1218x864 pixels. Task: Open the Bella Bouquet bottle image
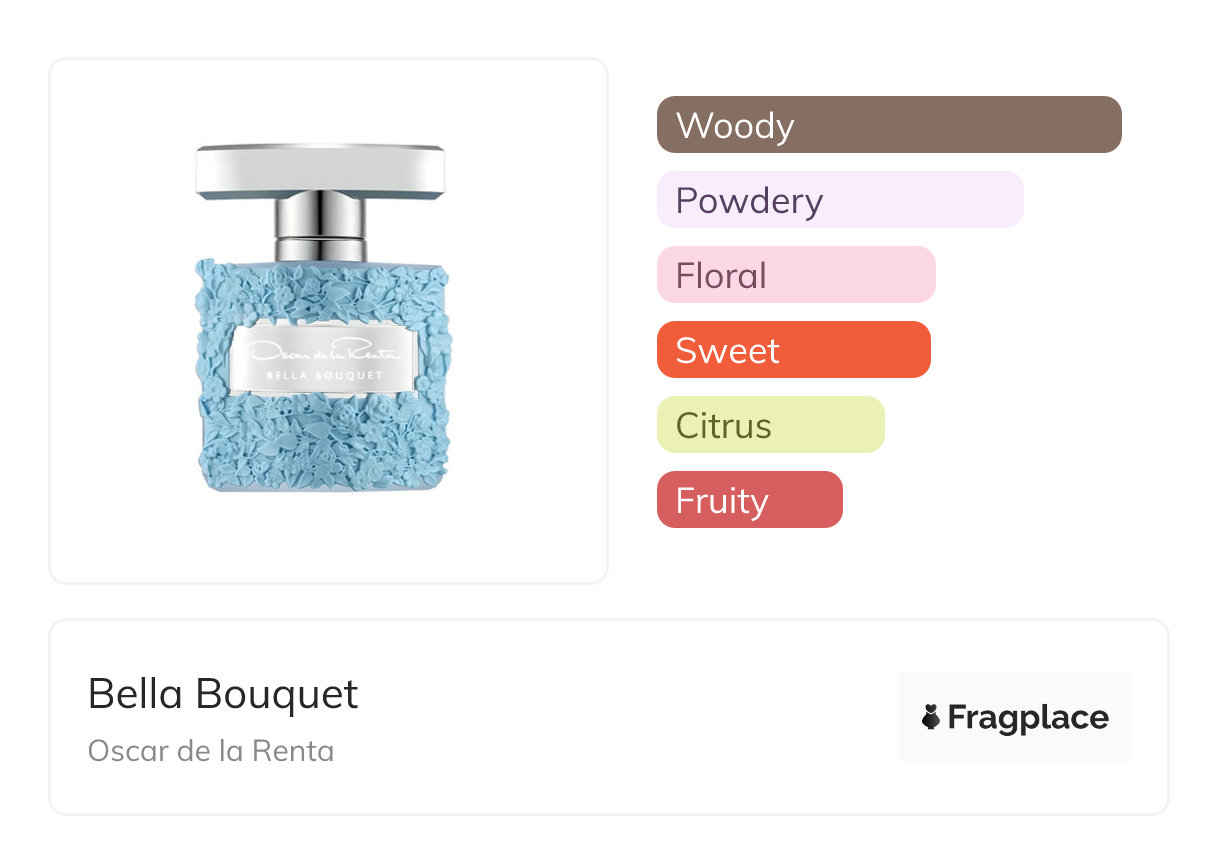pos(321,318)
